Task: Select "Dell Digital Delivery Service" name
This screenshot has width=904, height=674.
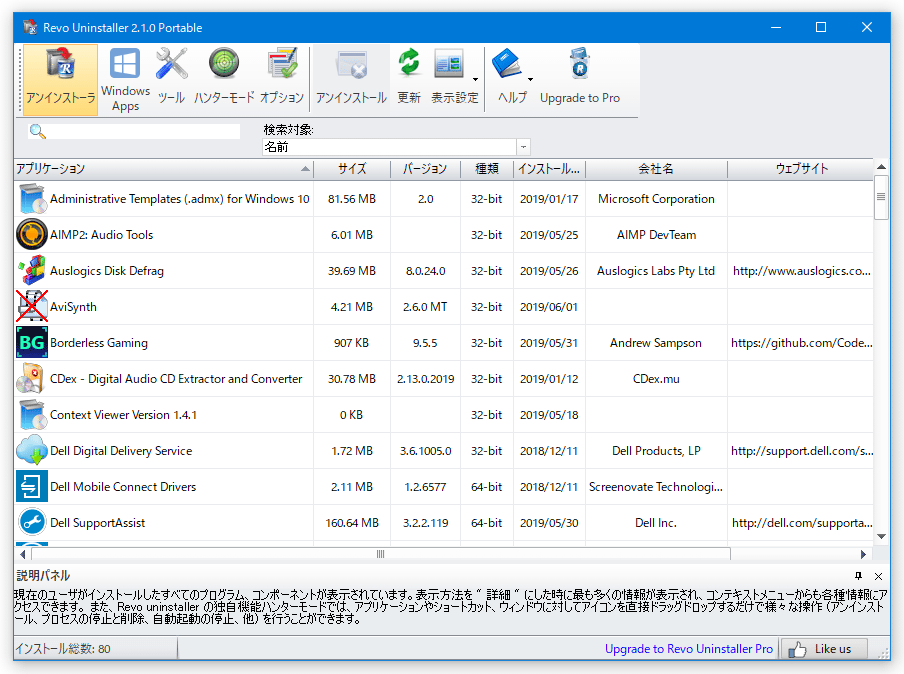Action: tap(121, 451)
